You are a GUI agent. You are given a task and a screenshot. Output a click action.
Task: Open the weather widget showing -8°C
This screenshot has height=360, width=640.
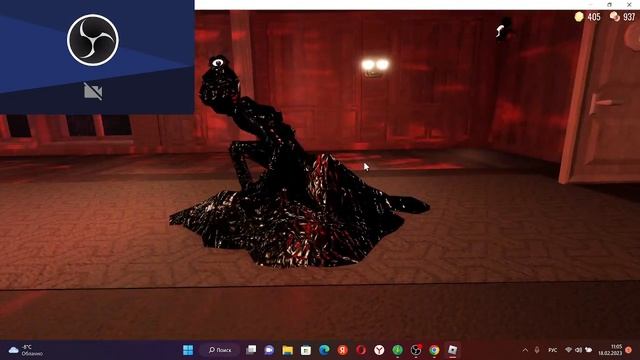pyautogui.click(x=25, y=350)
